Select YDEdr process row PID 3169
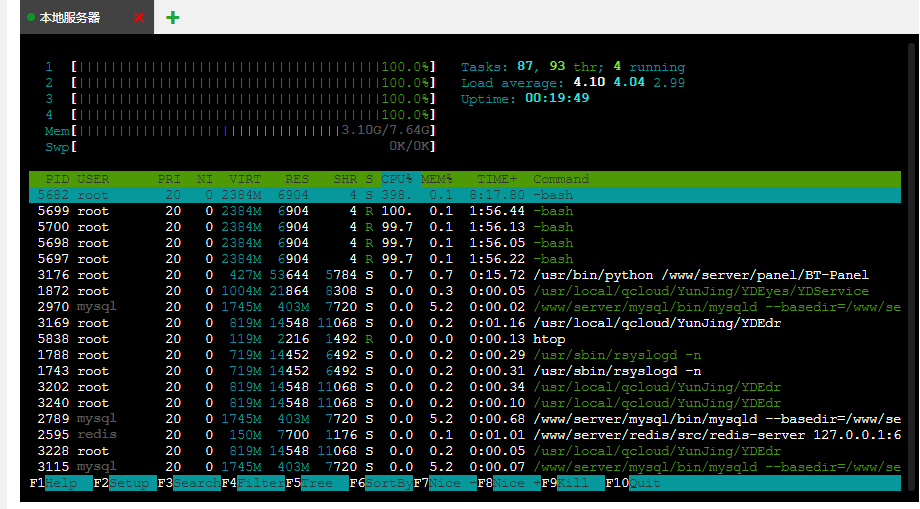920x509 pixels. (x=465, y=323)
